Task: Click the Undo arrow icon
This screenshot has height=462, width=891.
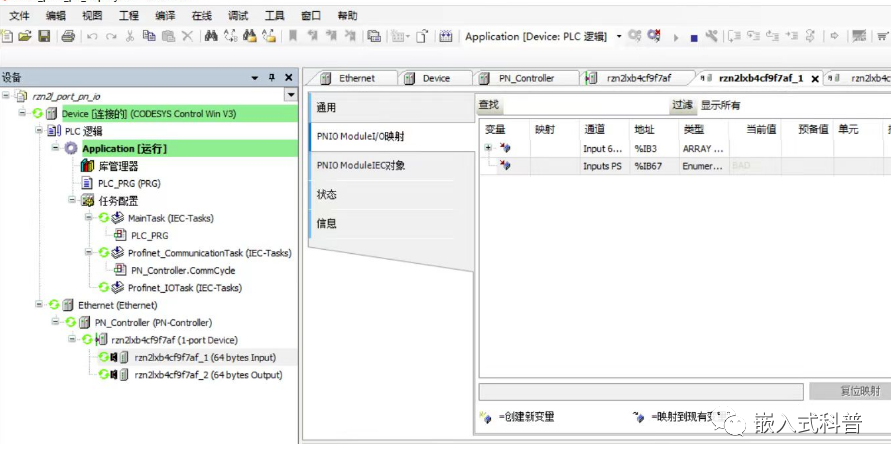Action: [x=92, y=36]
